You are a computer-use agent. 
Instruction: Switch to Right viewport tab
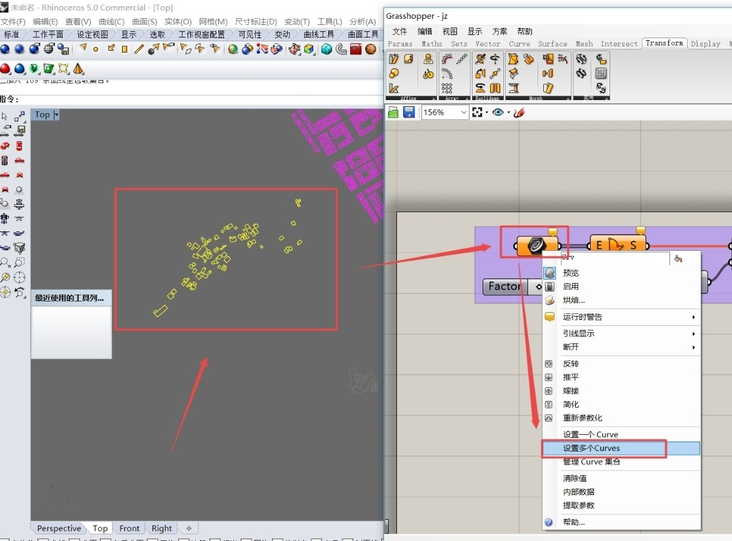(x=161, y=528)
